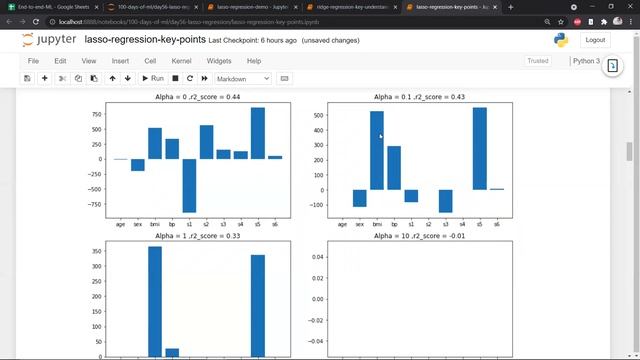Click the s1 negative bar in Alpha = 0 chart

pyautogui.click(x=189, y=186)
